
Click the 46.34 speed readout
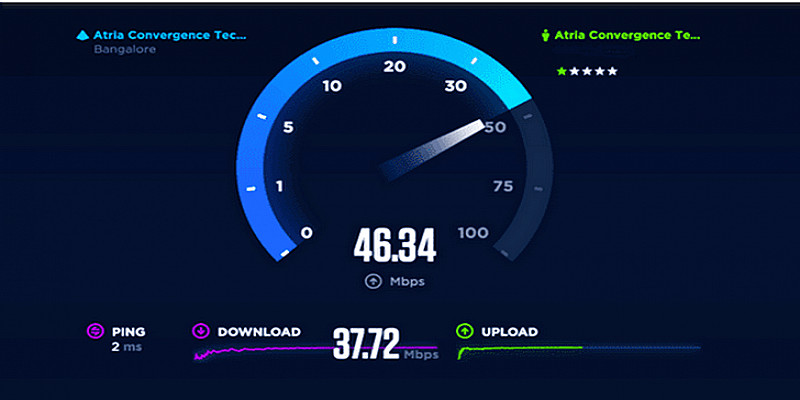pos(395,246)
